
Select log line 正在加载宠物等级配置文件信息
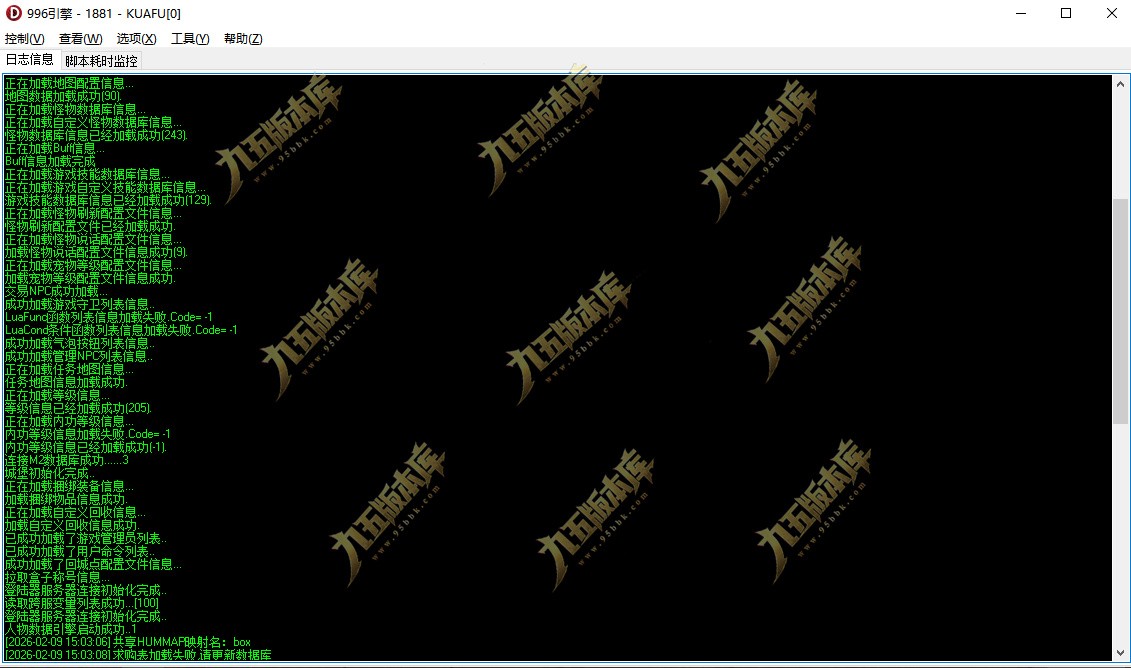[93, 265]
